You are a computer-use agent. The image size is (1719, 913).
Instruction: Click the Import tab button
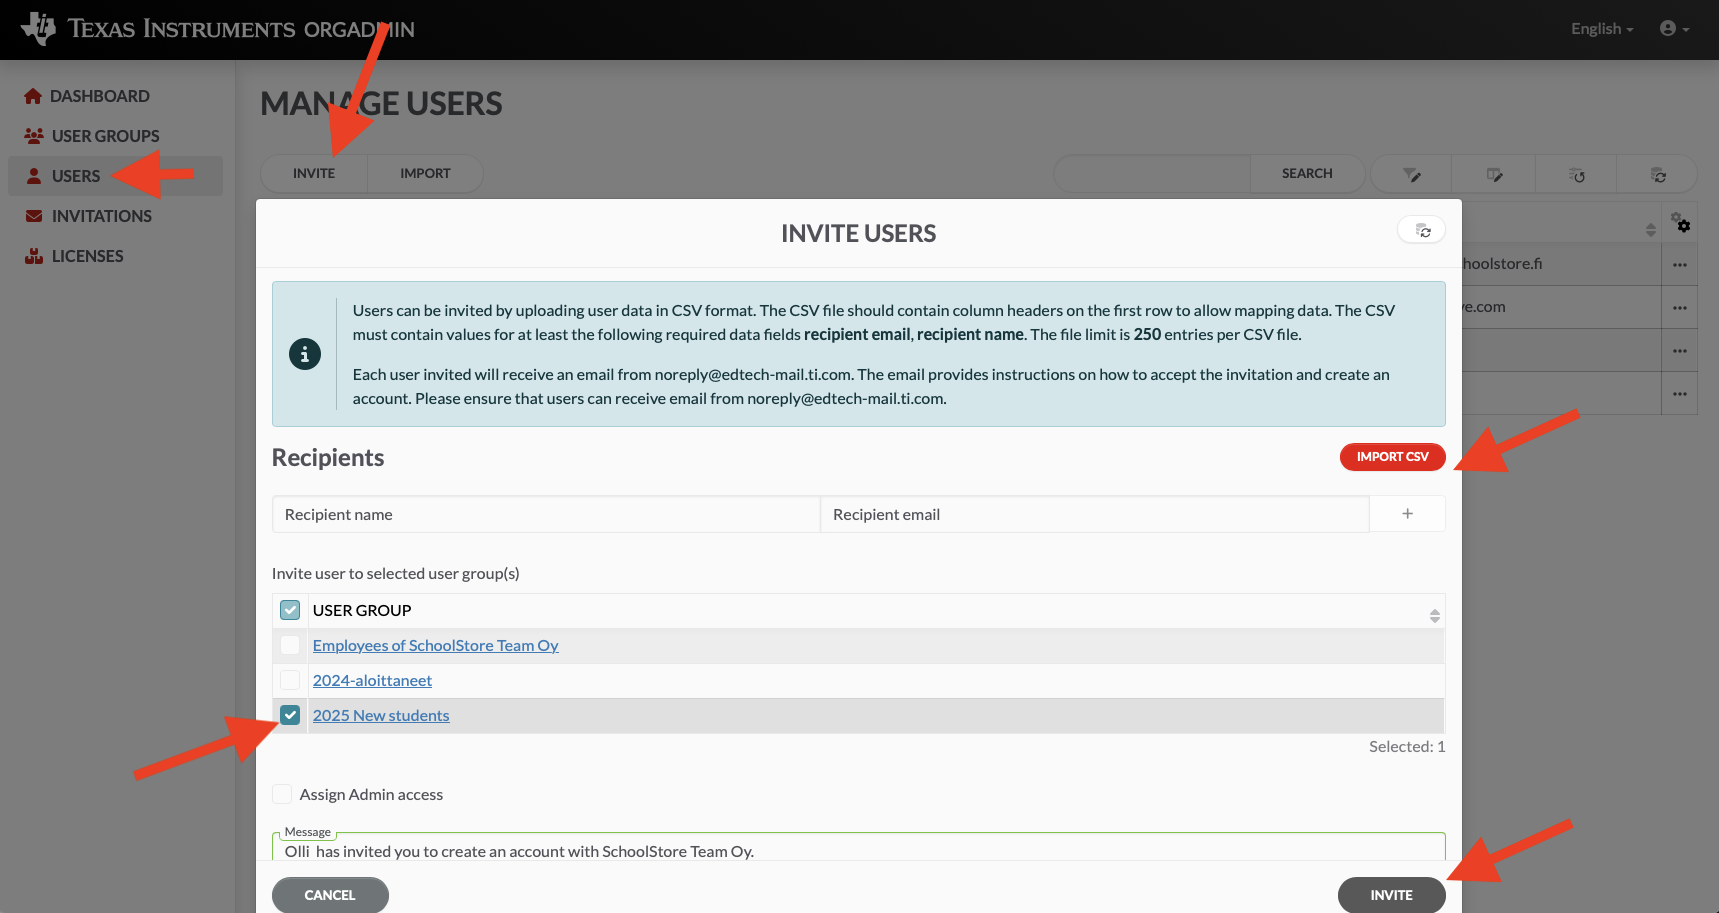tap(425, 173)
